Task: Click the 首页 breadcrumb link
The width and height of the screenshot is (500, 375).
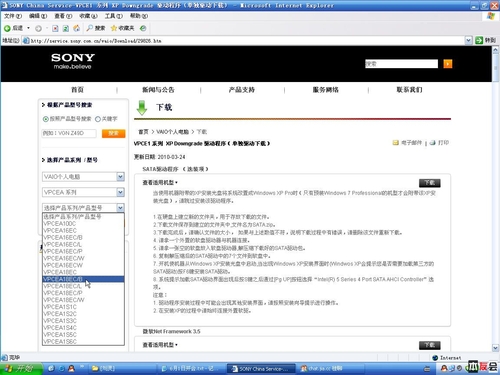Action: point(143,132)
